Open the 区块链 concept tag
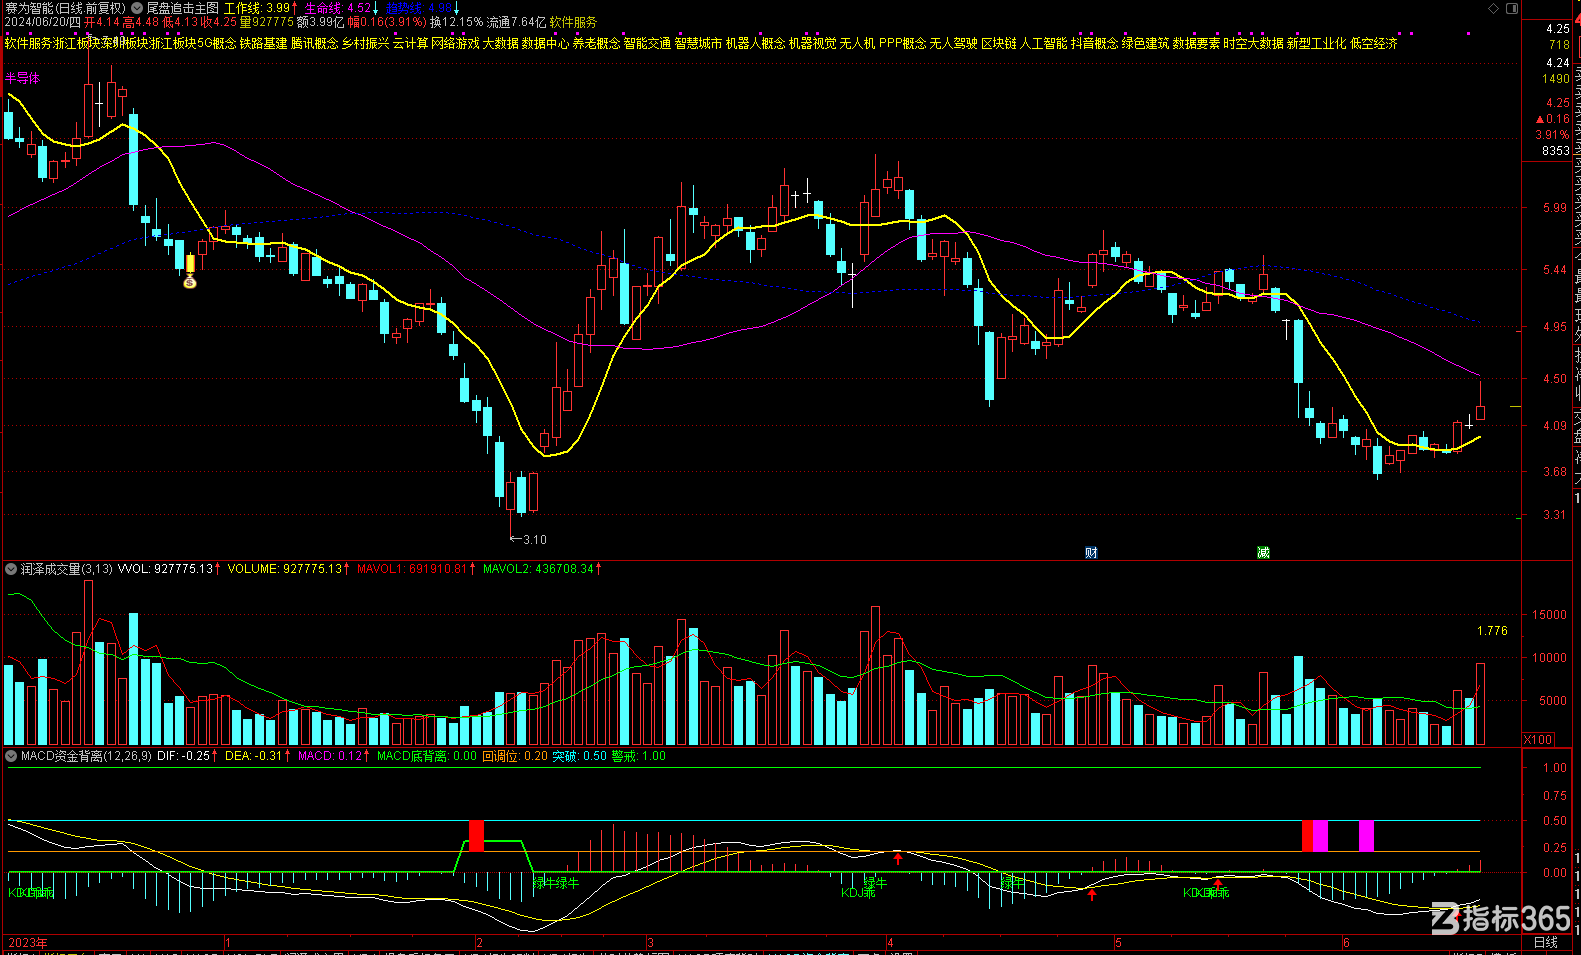Viewport: 1581px width, 955px height. coord(999,44)
